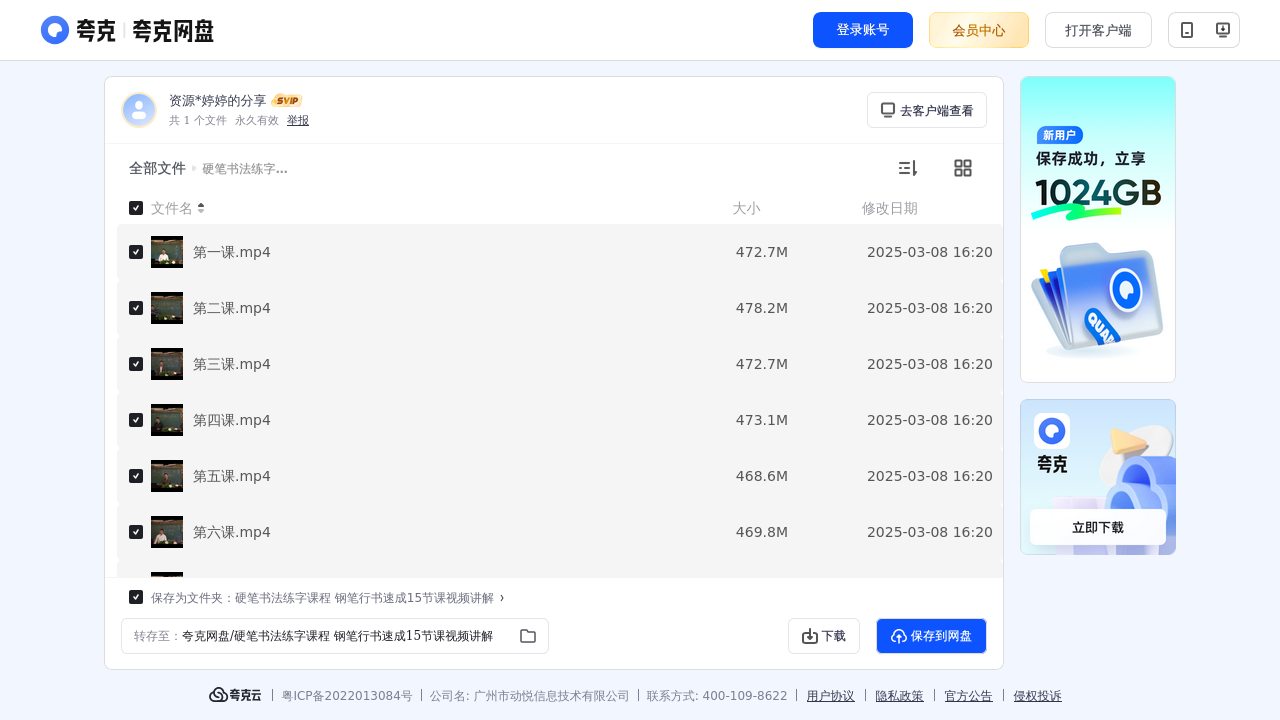This screenshot has width=1280, height=720.
Task: Click file name 第六课.mp4
Action: [232, 532]
